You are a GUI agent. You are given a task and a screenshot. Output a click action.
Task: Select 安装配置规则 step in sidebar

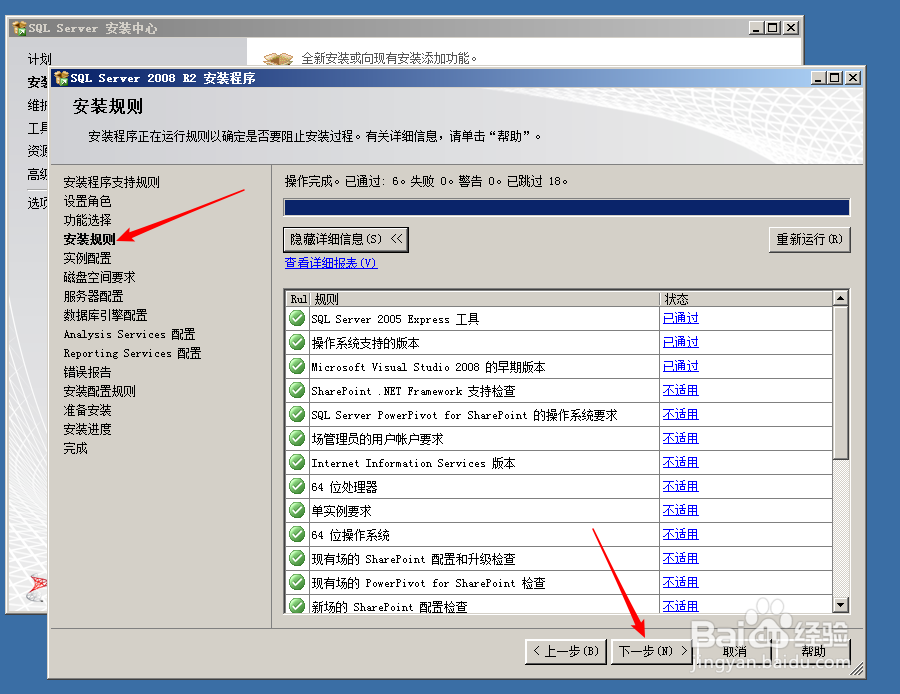(99, 391)
